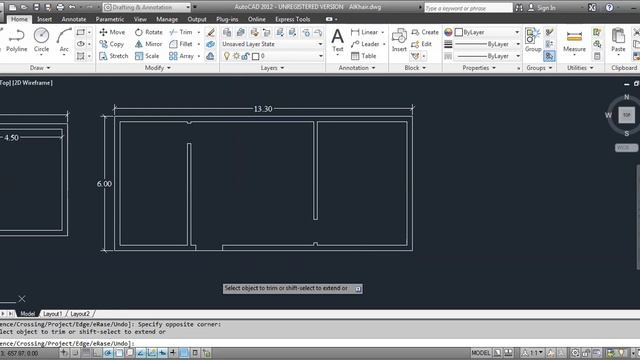Click the Table annotation tool
The image size is (640, 360).
pyautogui.click(x=363, y=56)
